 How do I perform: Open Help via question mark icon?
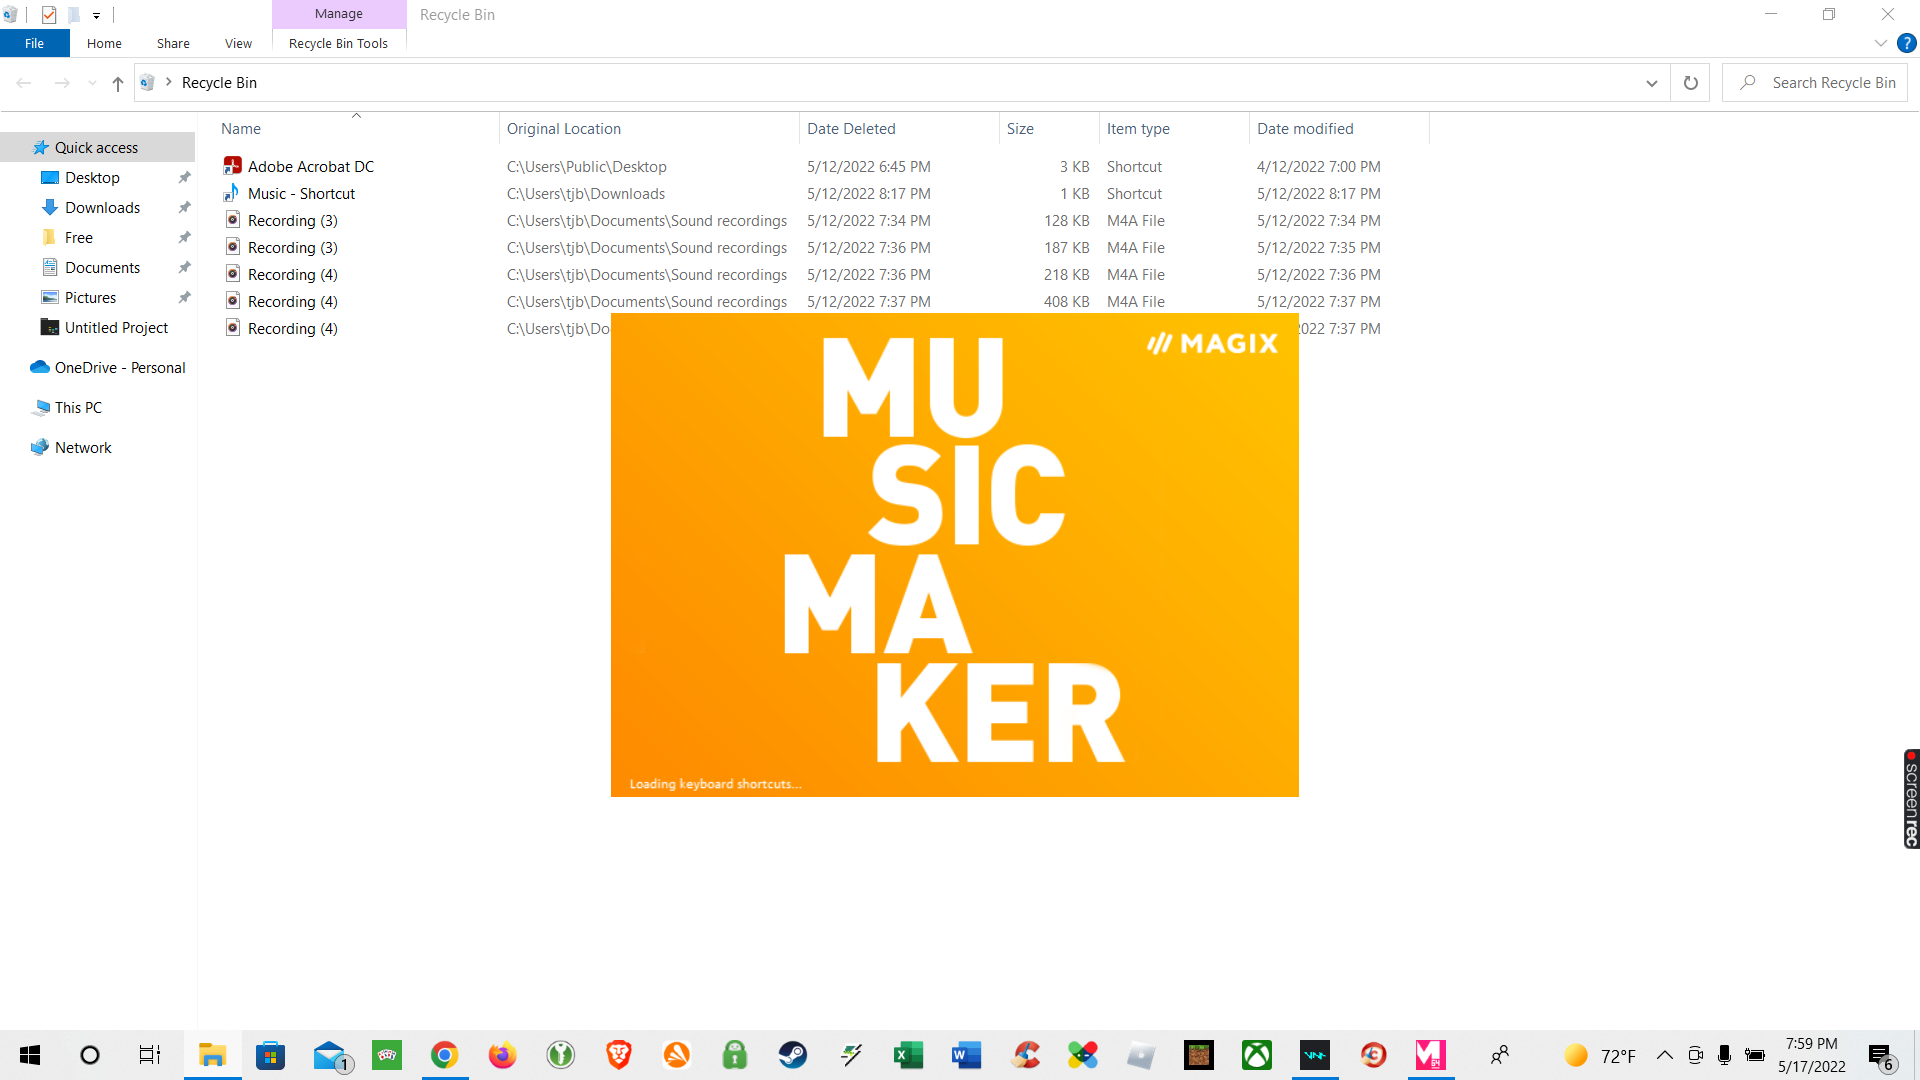[1906, 43]
